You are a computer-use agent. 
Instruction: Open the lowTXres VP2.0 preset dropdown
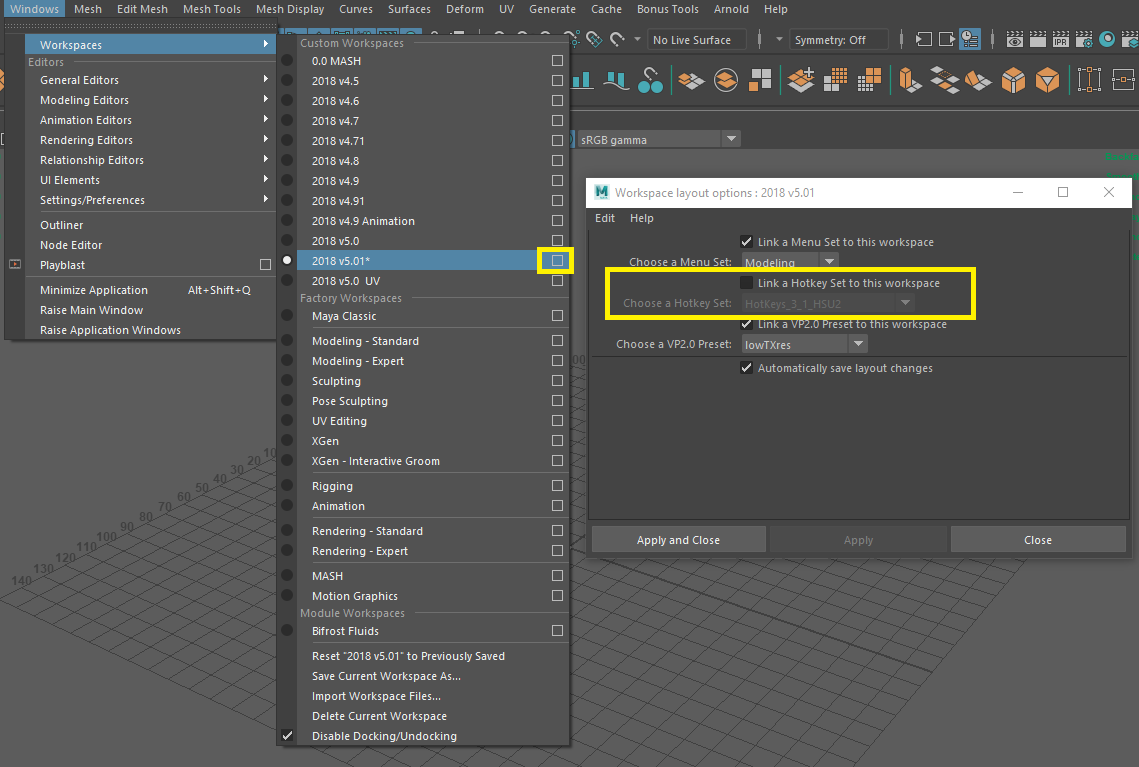point(858,343)
